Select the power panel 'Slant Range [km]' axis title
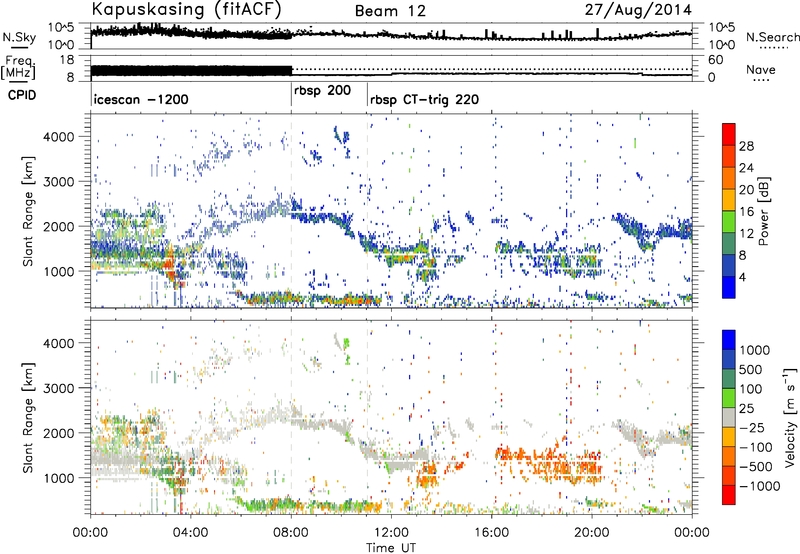Screen dimensions: 800x554 pos(28,211)
